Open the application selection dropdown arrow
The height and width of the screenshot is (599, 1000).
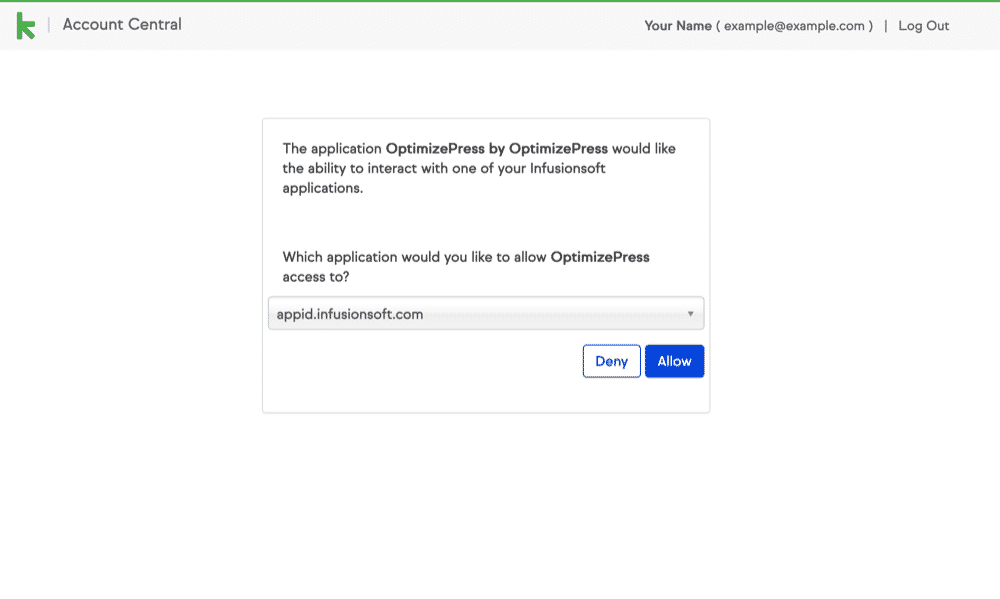coord(690,314)
